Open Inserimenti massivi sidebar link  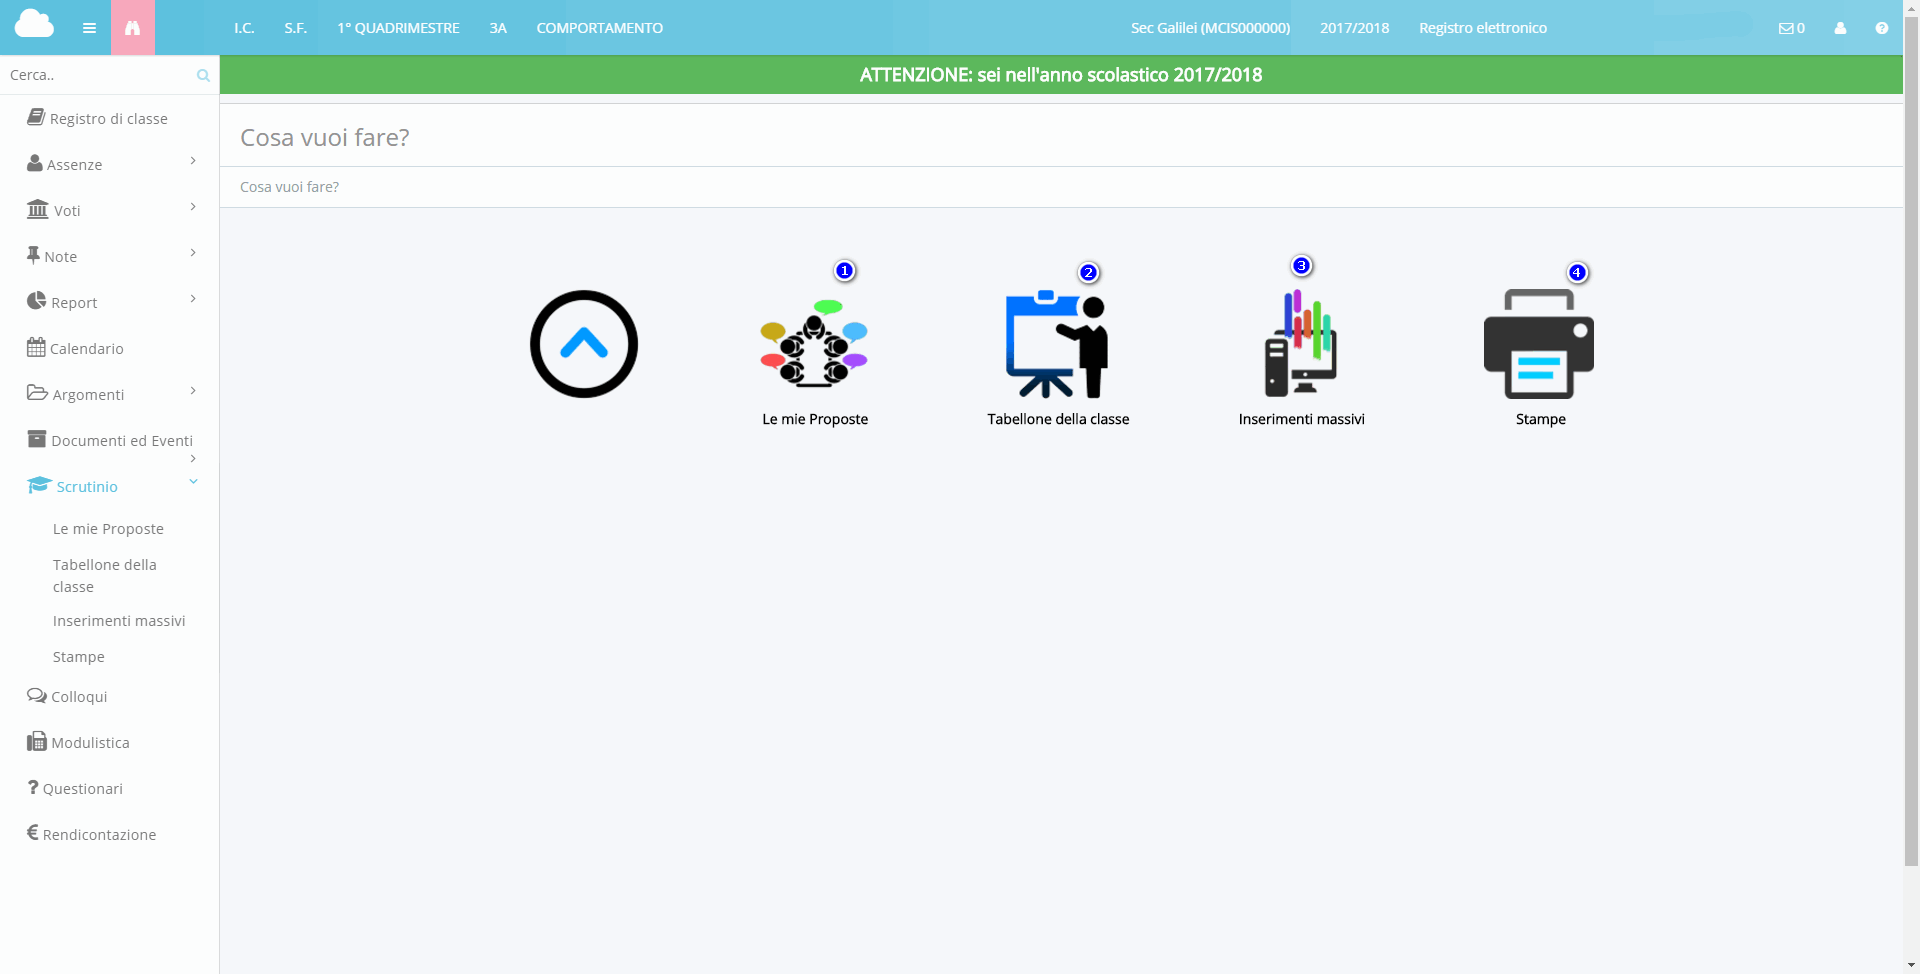[119, 621]
